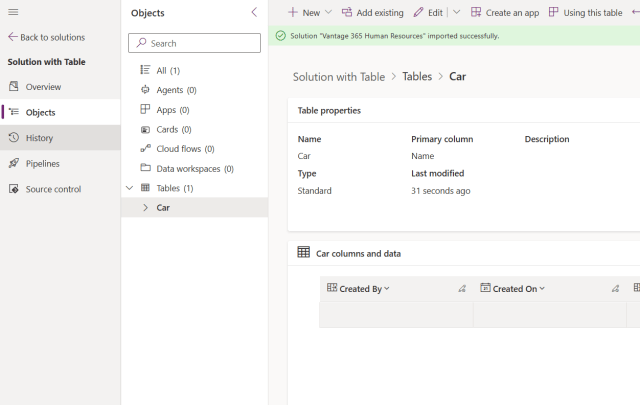Click the Pipelines rocket icon
640x405 pixels.
(x=13, y=163)
